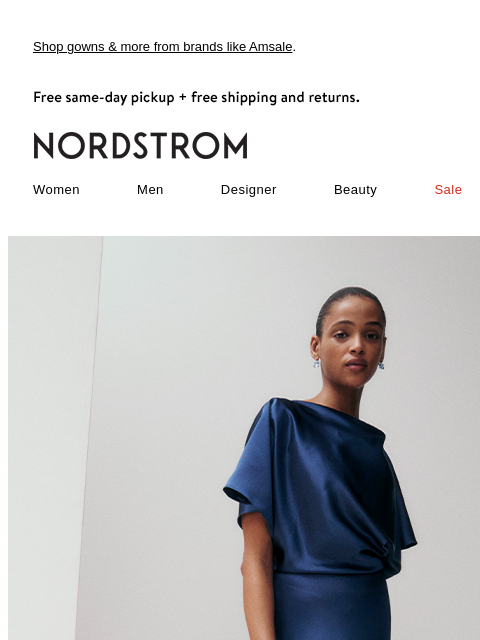Open the Women navigation item
The height and width of the screenshot is (640, 480).
click(x=56, y=190)
